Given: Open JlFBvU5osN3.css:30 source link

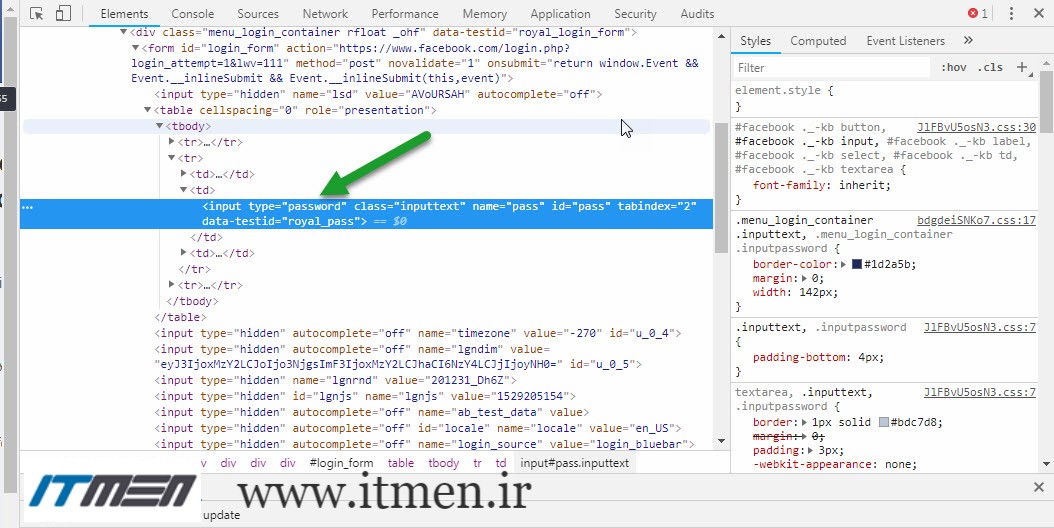Looking at the screenshot, I should coord(977,127).
